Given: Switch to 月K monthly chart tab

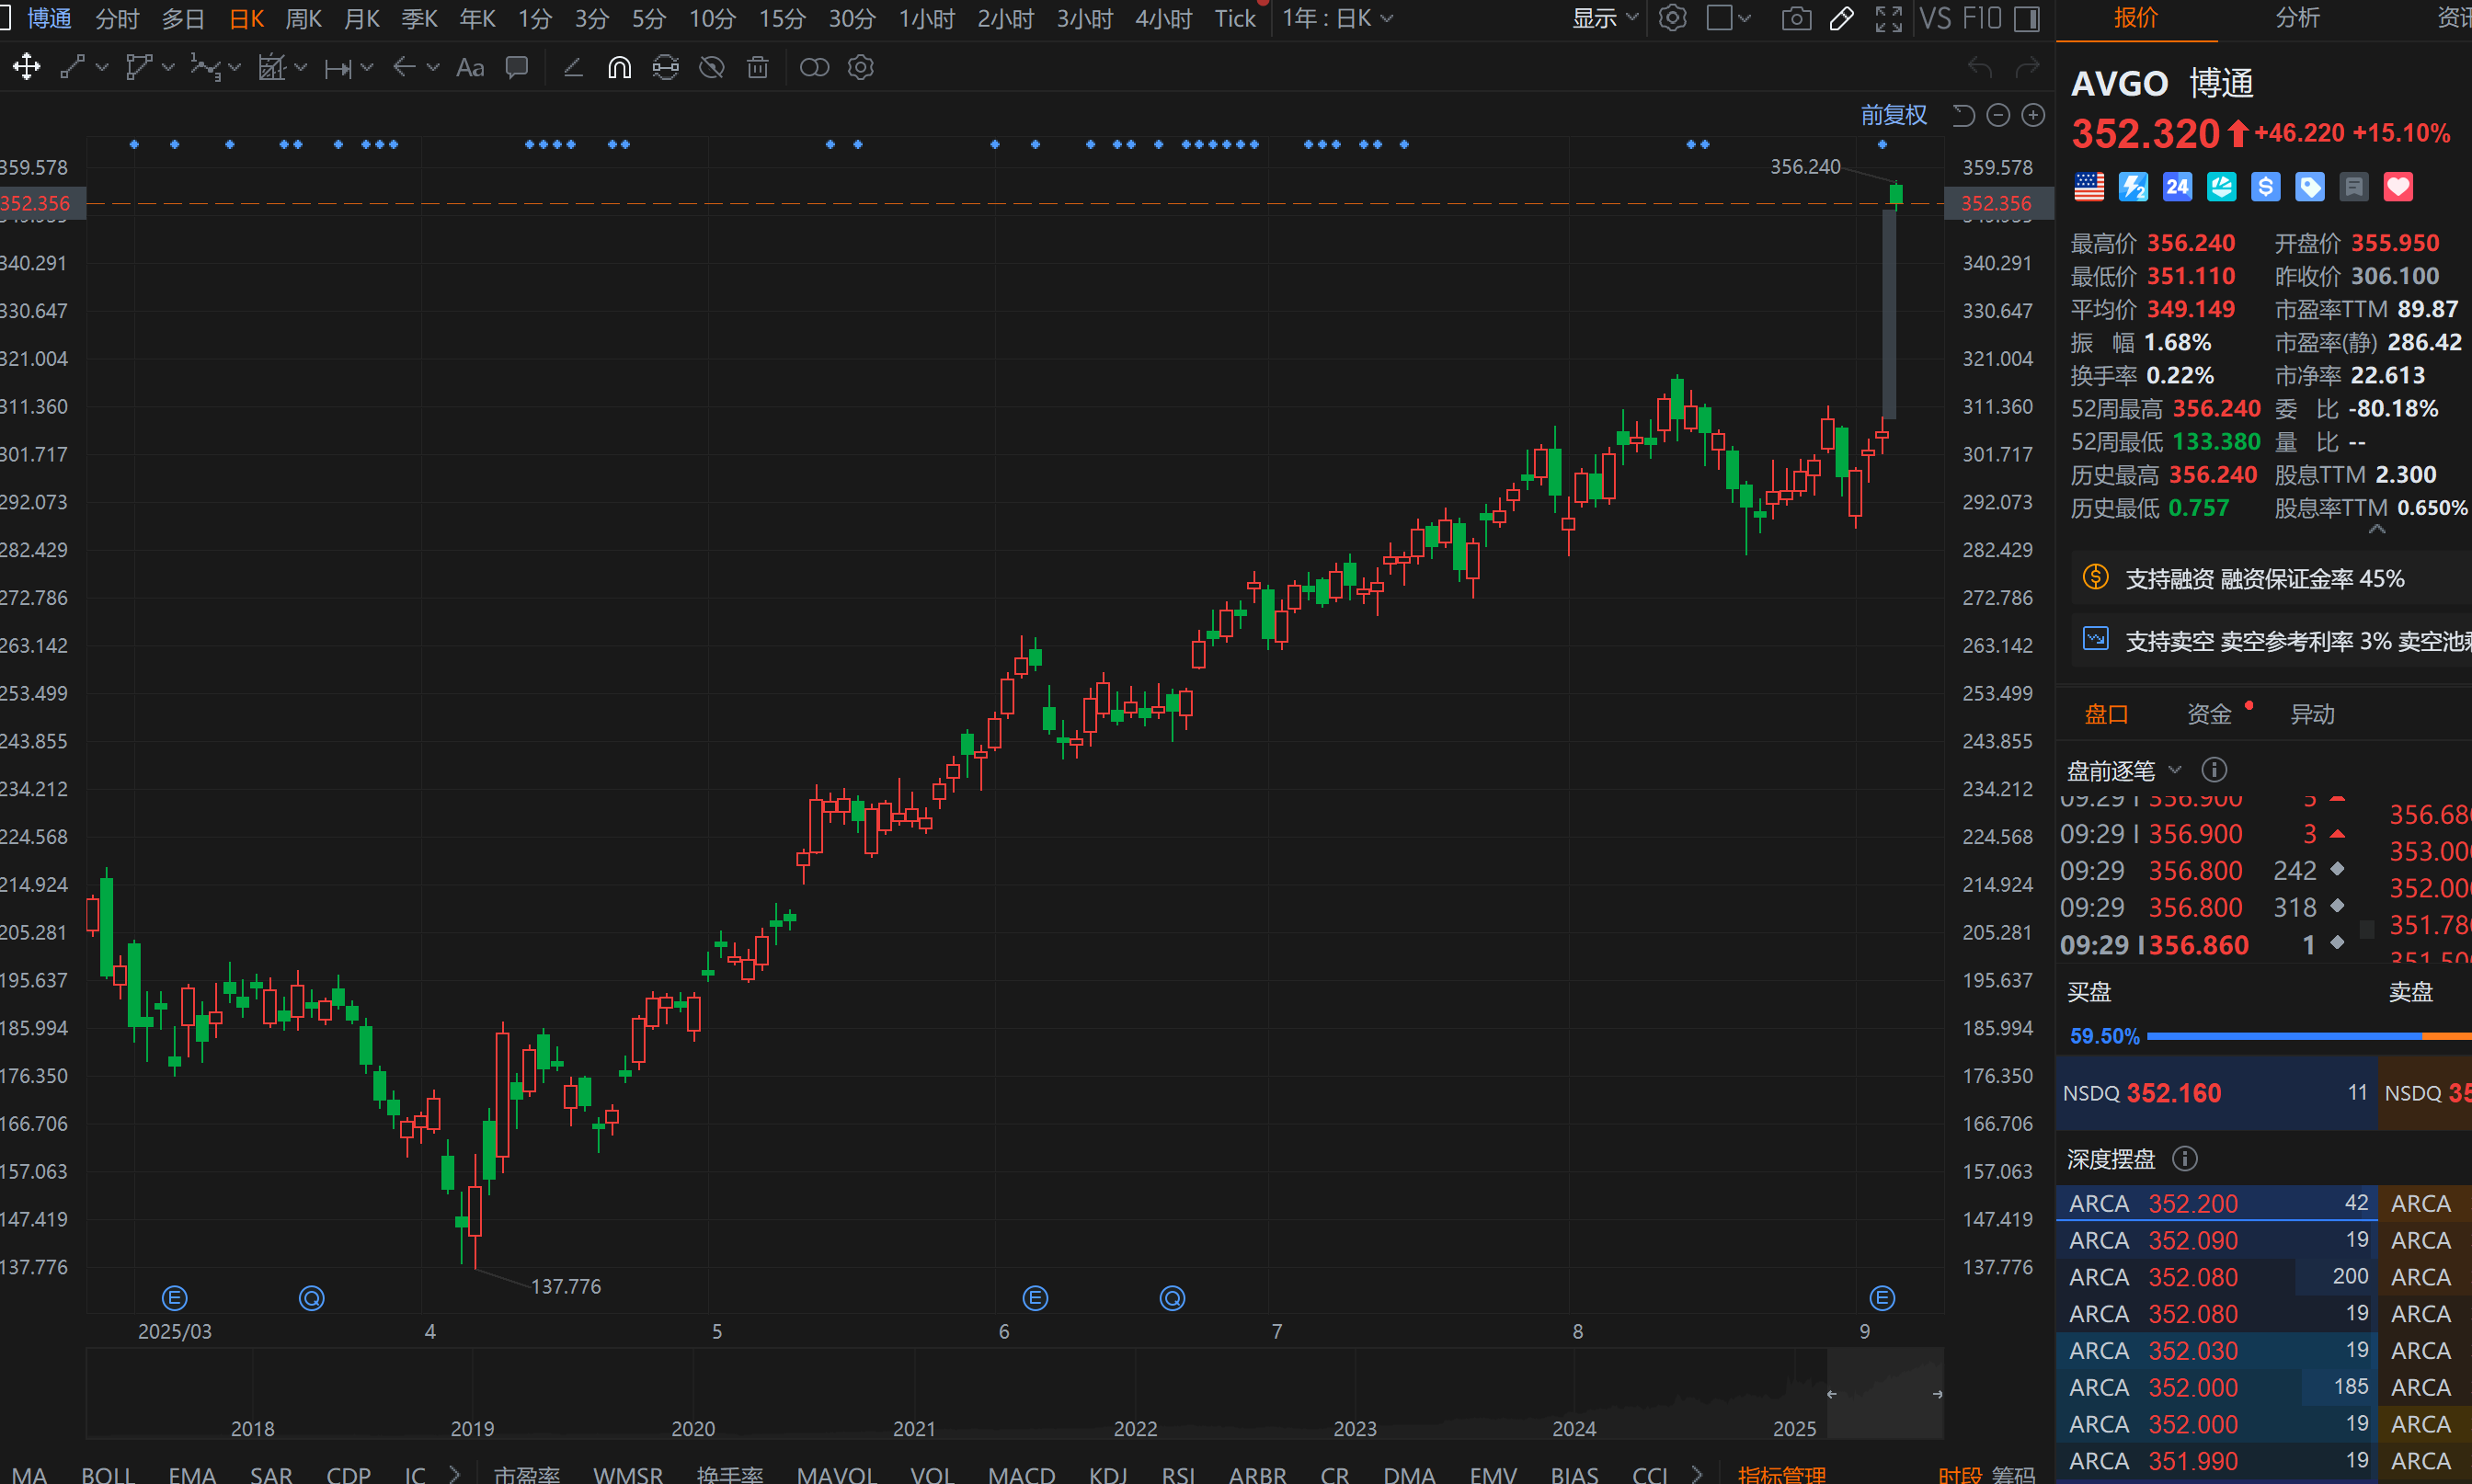Looking at the screenshot, I should pyautogui.click(x=361, y=18).
